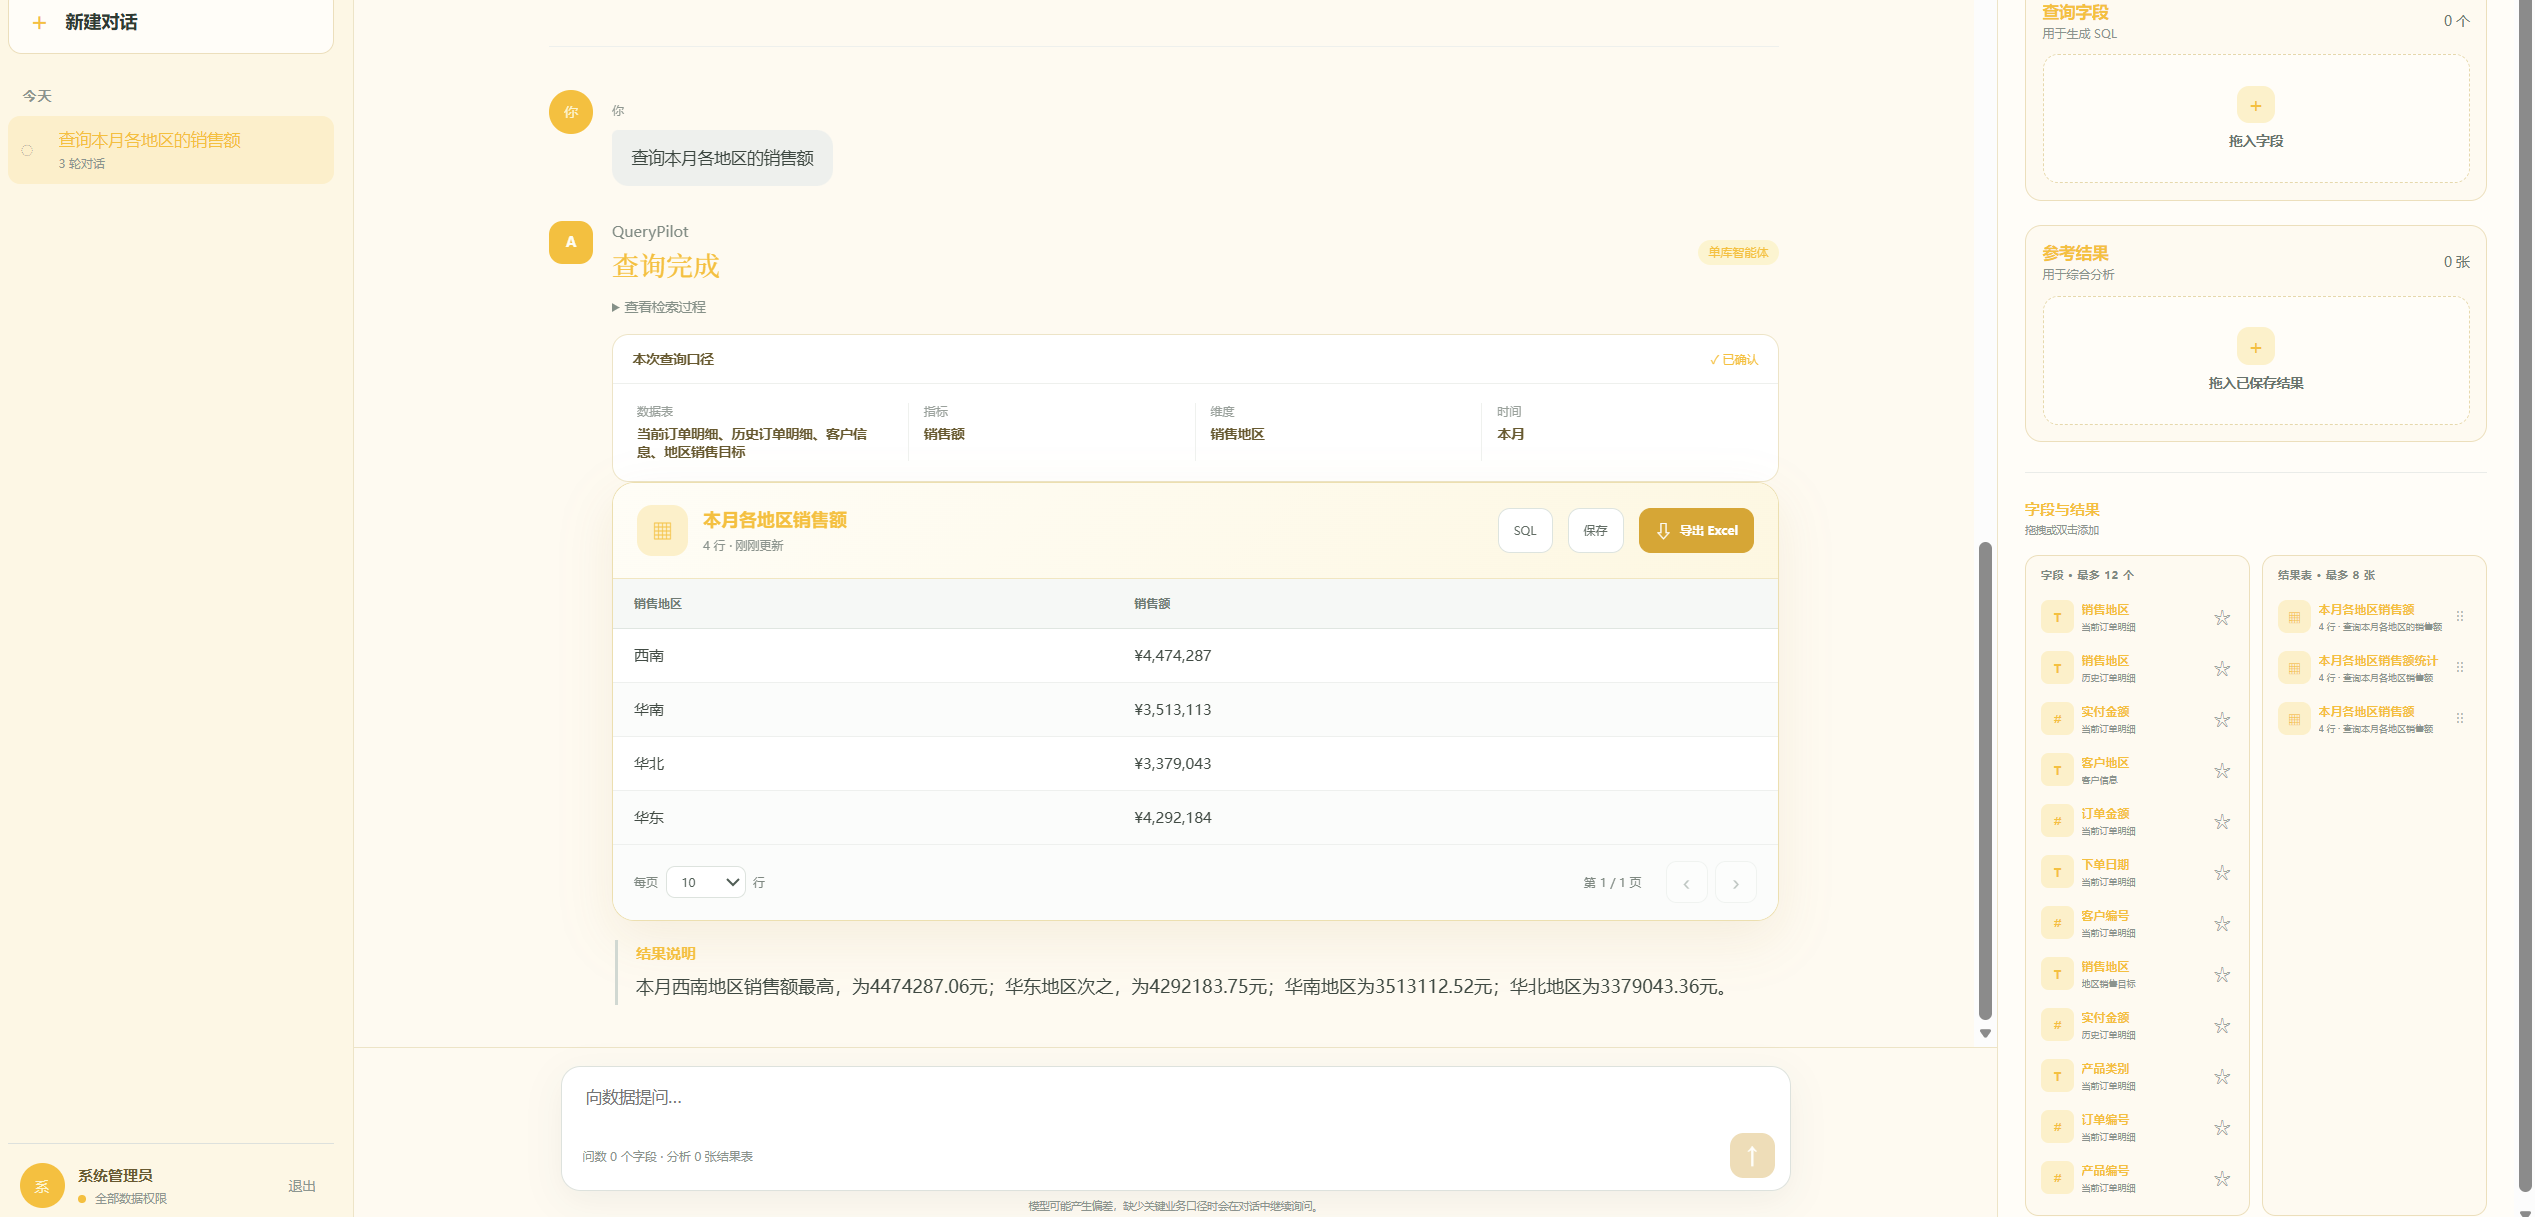Focus the 向数据提问 input box
2535x1217 pixels.
point(1175,1098)
